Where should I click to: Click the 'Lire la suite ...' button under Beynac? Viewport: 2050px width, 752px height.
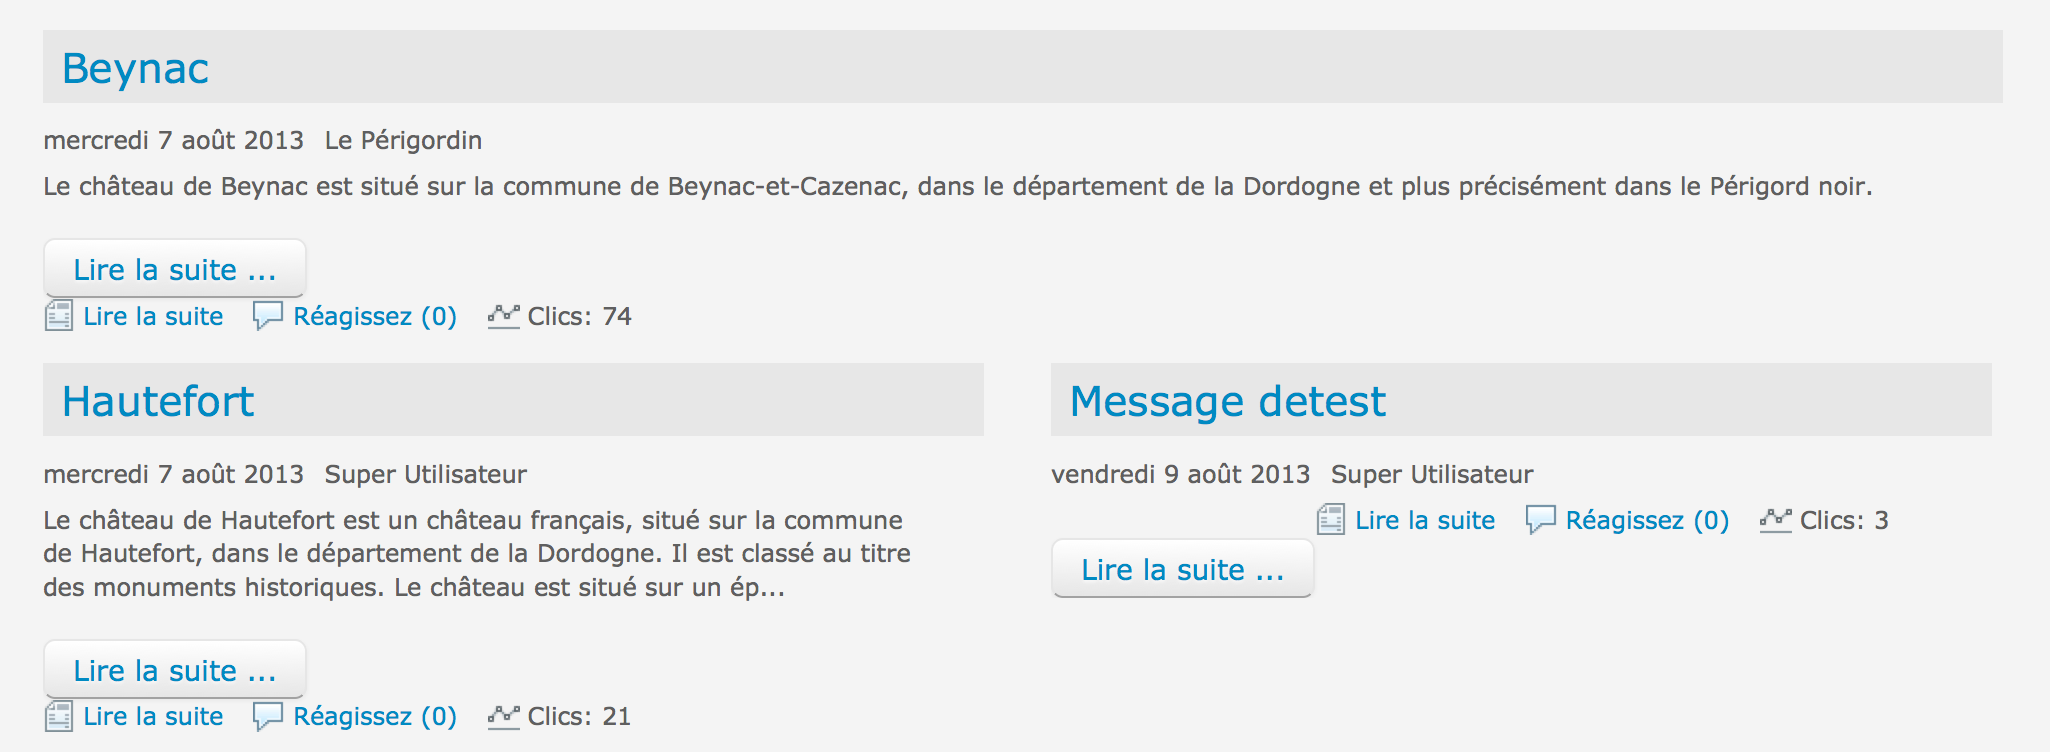[175, 268]
